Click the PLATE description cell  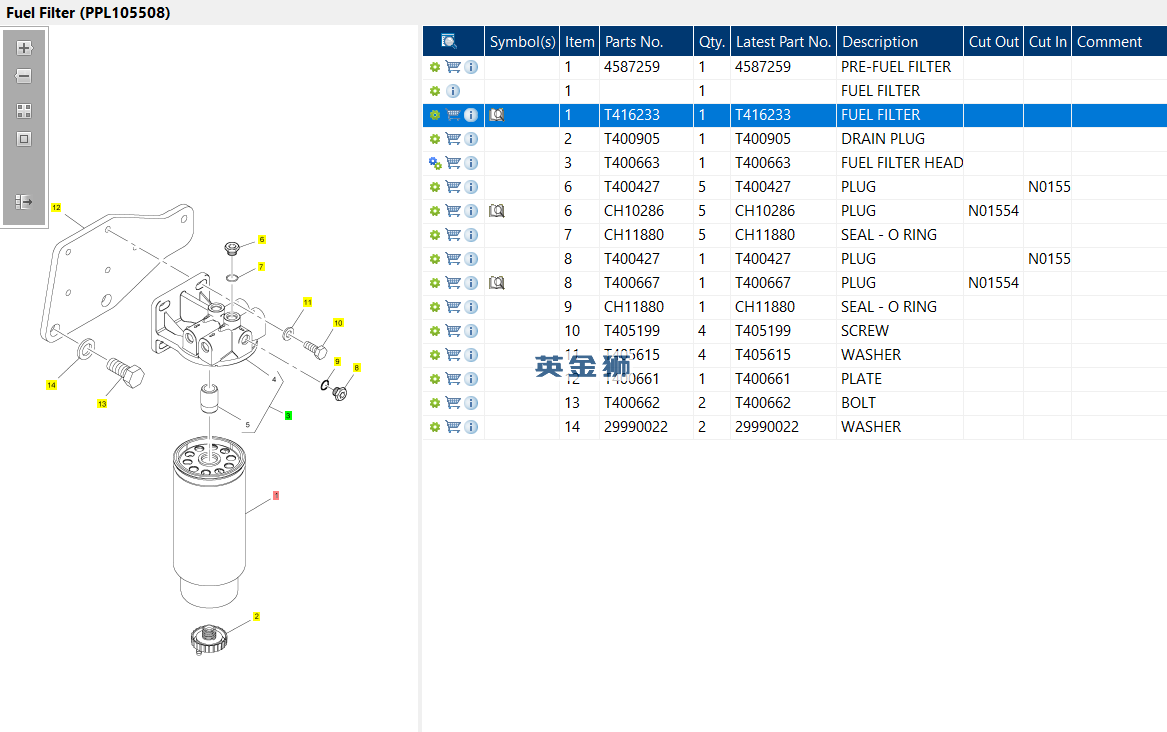point(900,379)
